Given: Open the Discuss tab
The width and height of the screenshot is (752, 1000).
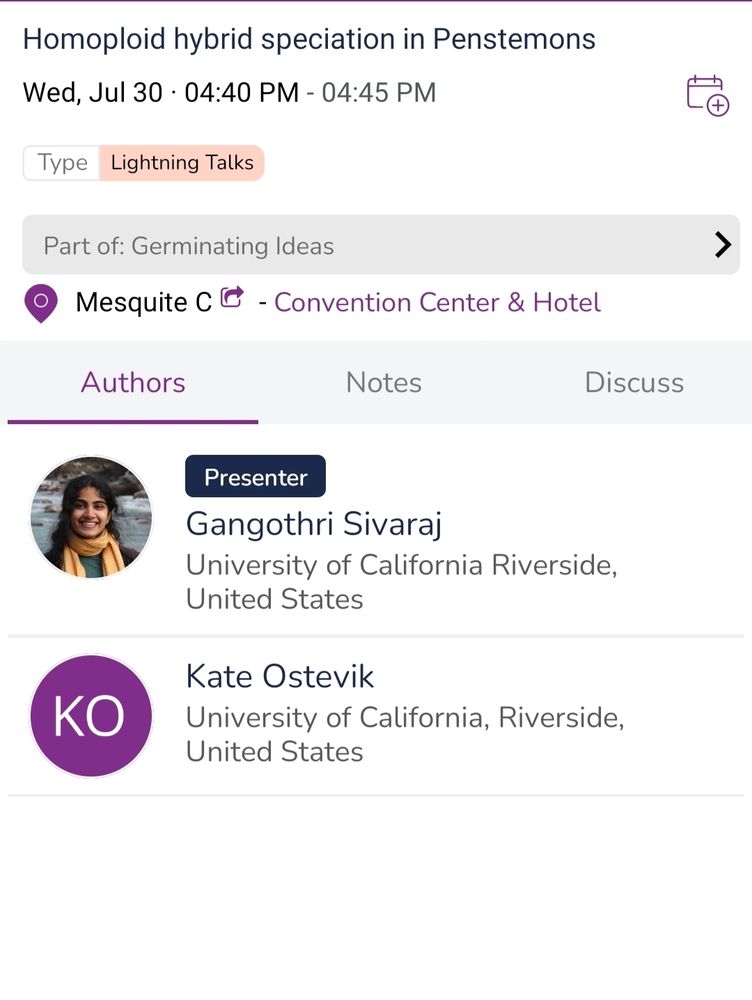Looking at the screenshot, I should (634, 383).
